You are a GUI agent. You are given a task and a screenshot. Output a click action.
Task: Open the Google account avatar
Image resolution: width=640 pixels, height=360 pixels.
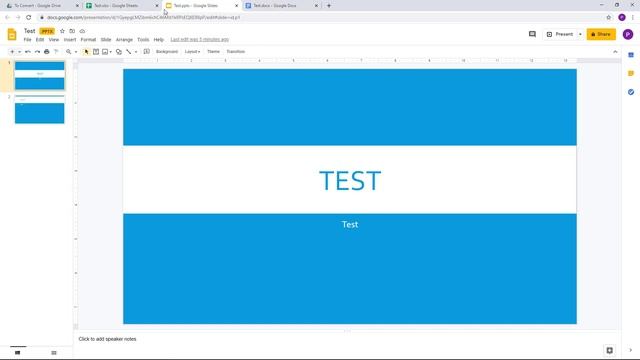[628, 34]
